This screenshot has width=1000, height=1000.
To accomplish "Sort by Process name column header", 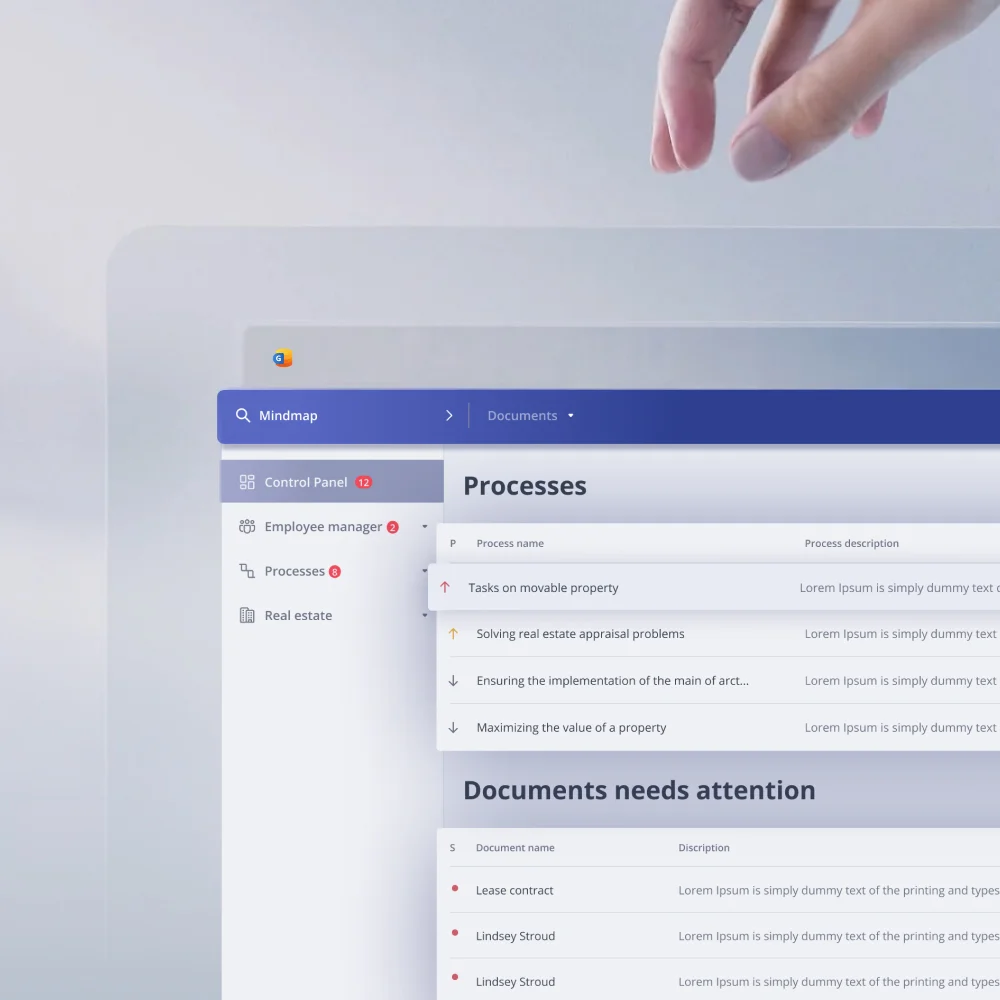I will (510, 544).
